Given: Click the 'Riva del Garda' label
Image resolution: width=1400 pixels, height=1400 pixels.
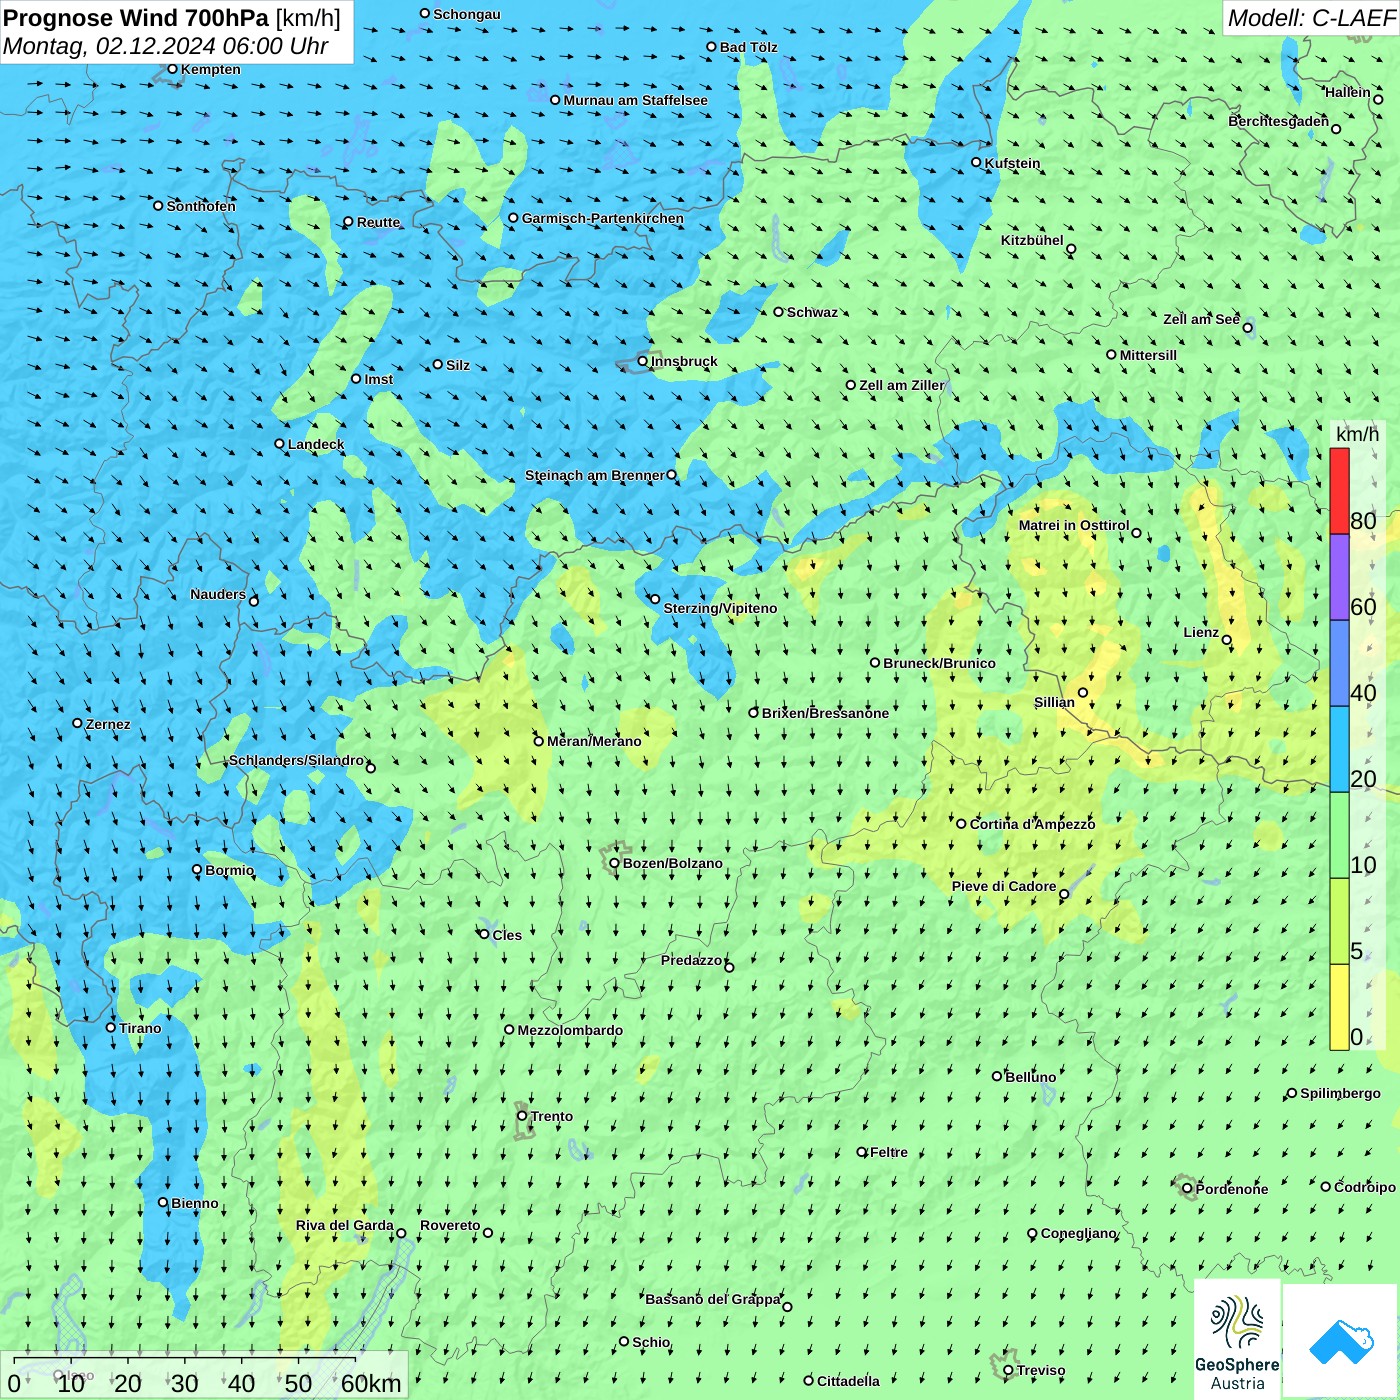Looking at the screenshot, I should click(x=345, y=1225).
